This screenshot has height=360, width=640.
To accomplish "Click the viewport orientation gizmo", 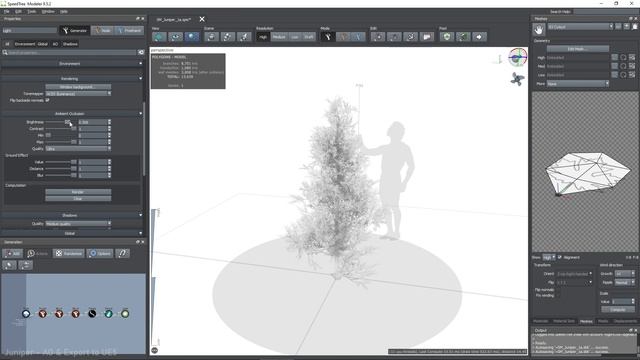I will (518, 57).
